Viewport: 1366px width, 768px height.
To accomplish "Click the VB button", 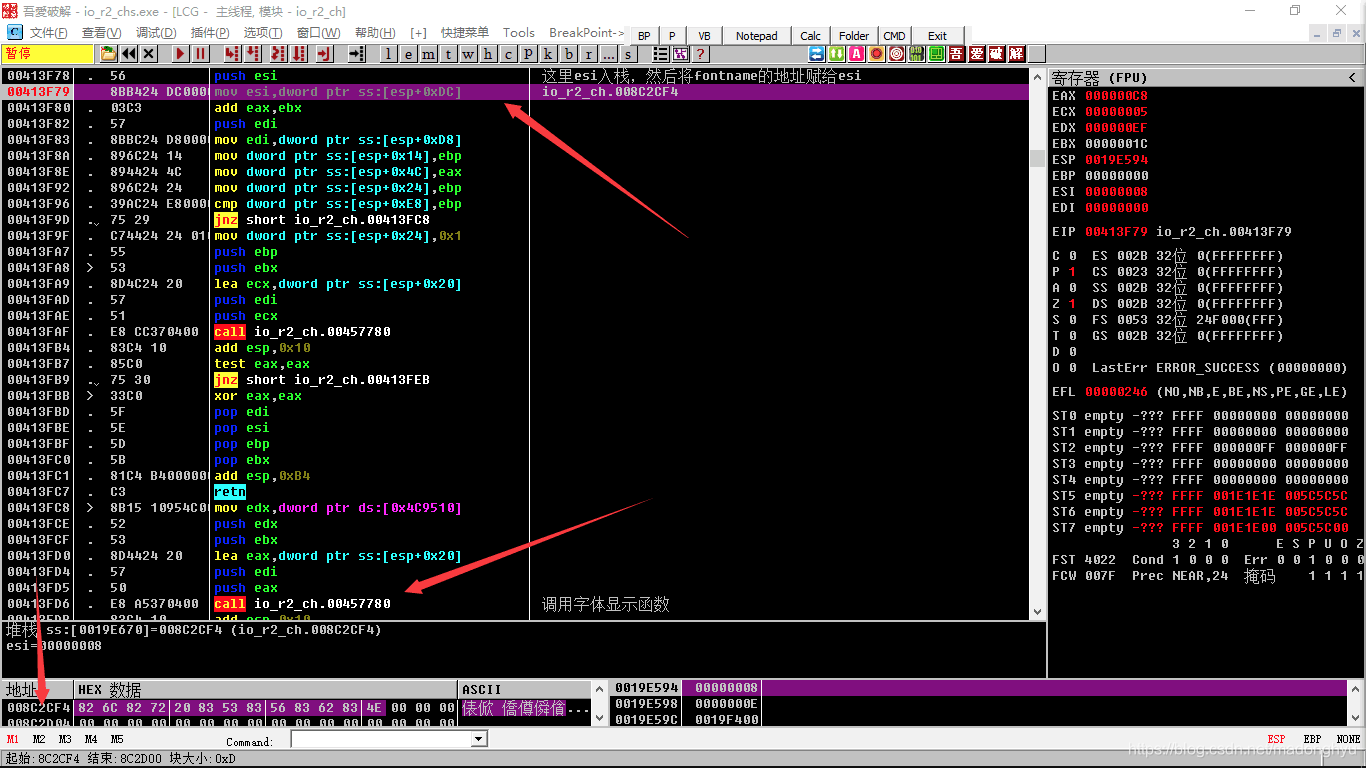I will 704,36.
